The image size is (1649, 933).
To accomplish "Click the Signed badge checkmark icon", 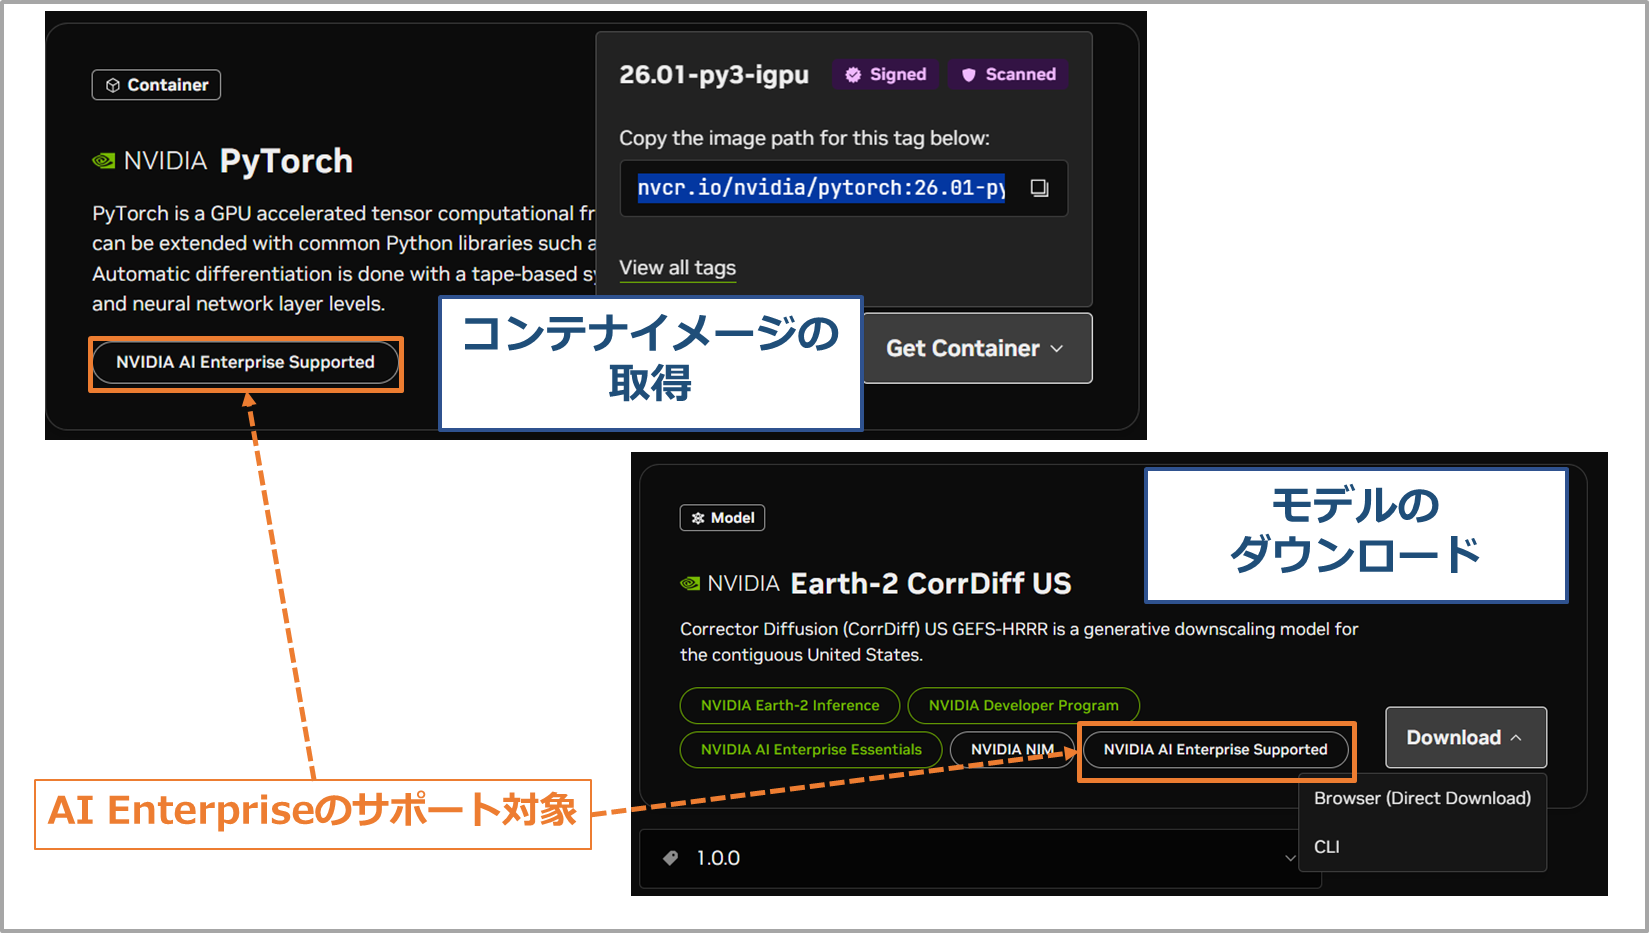I will pyautogui.click(x=853, y=75).
